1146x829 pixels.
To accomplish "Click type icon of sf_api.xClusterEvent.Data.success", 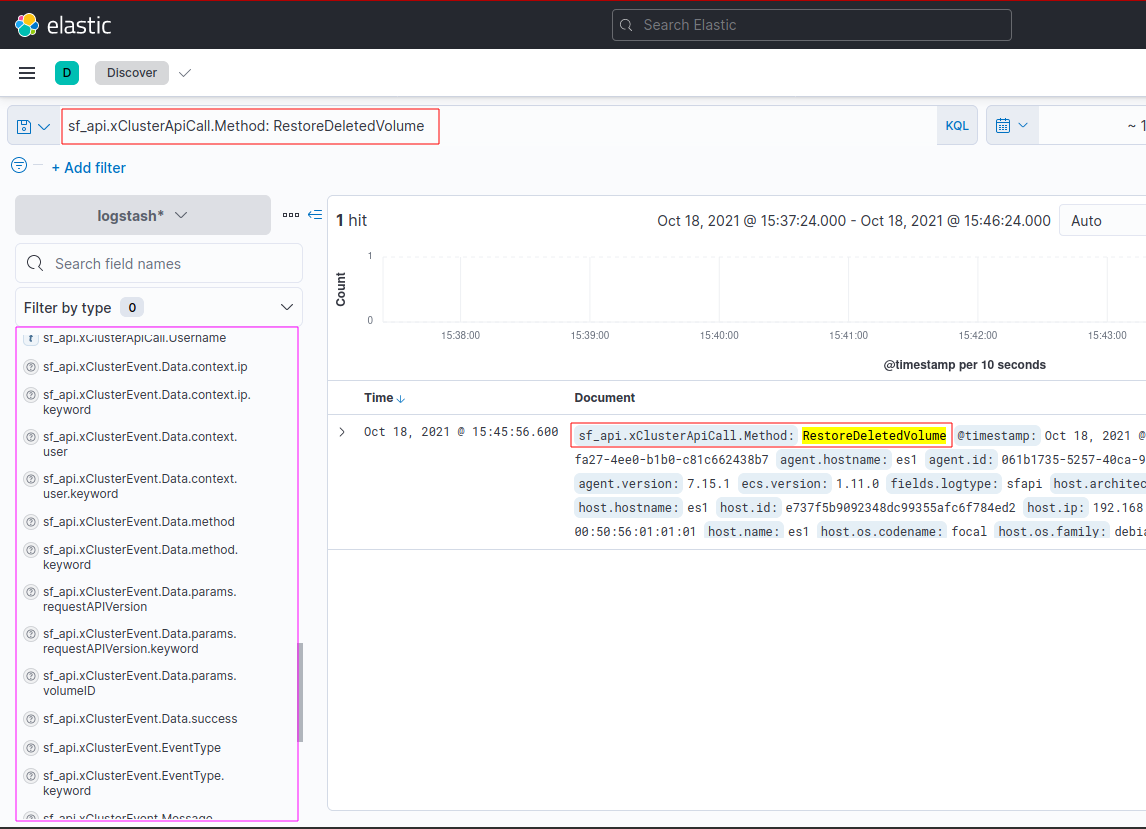I will click(x=31, y=719).
